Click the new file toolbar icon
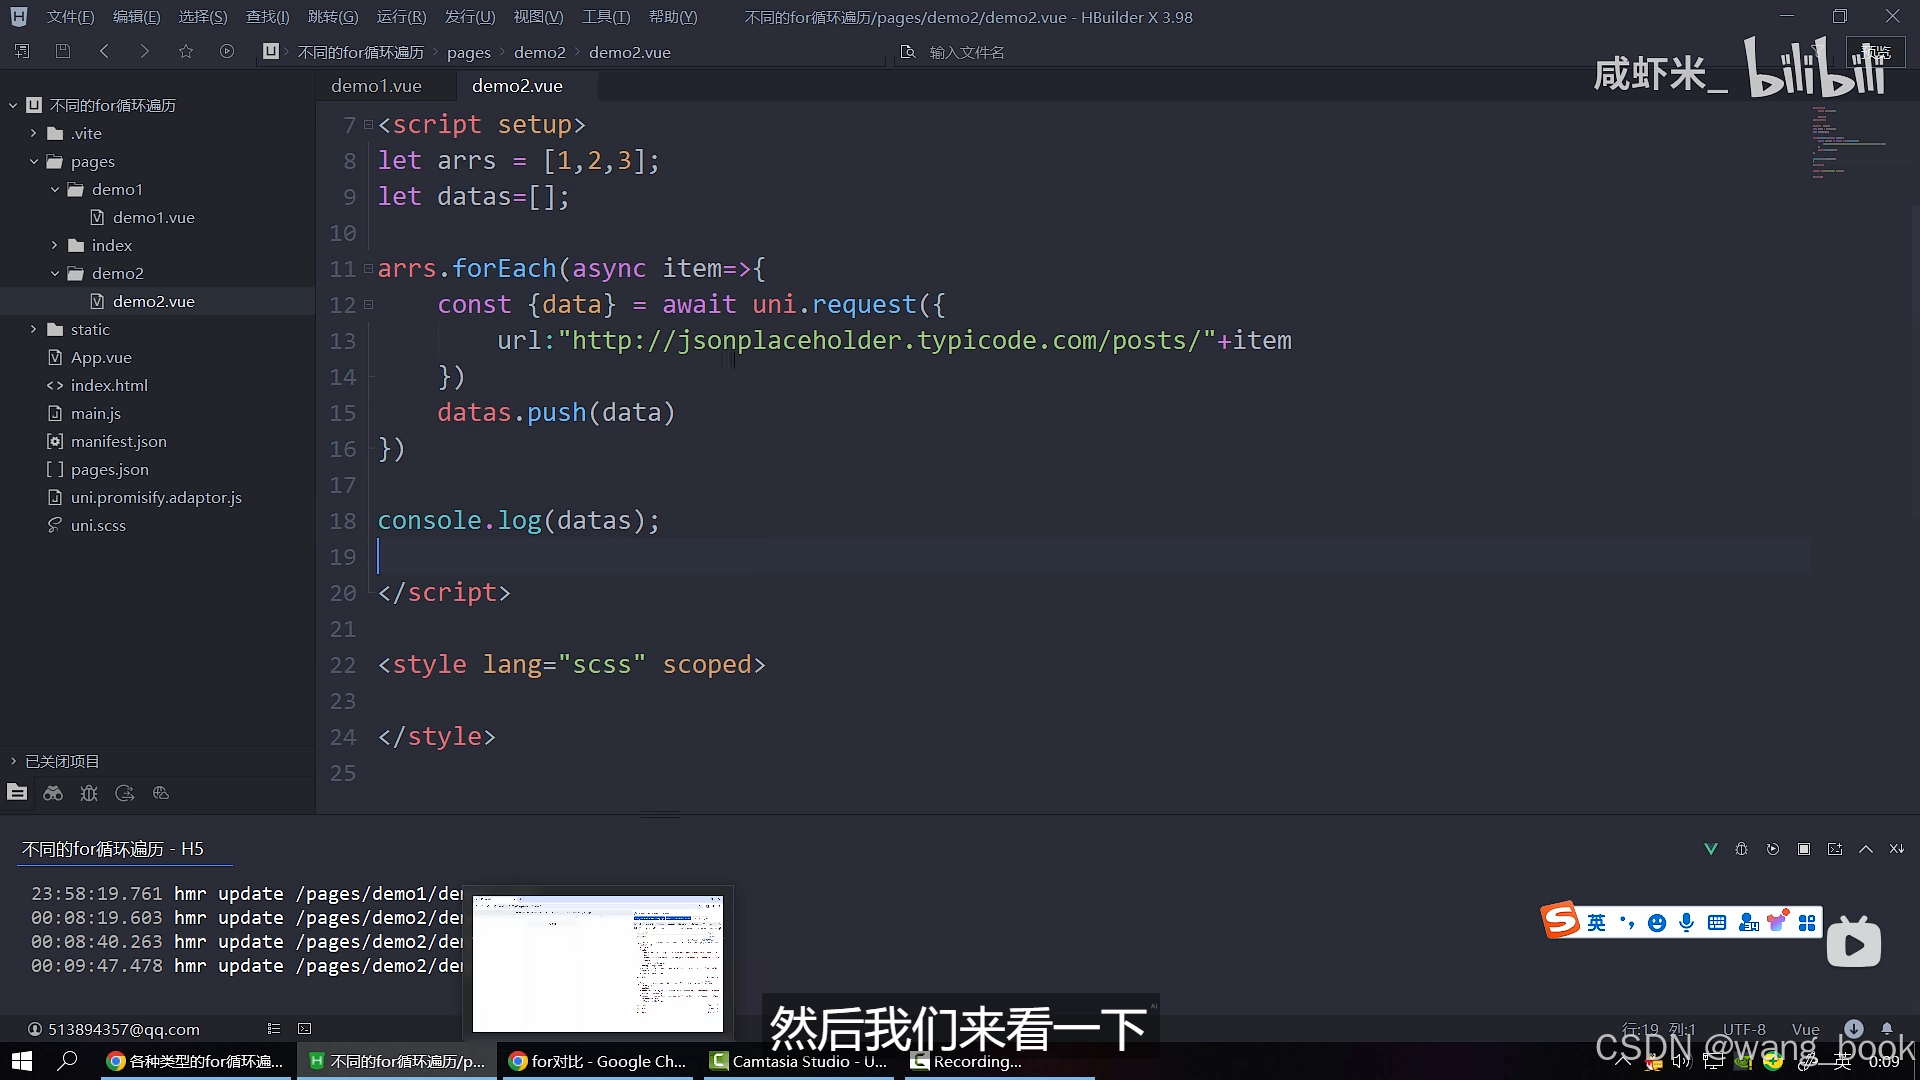Screen dimensions: 1920x1080 [x=22, y=51]
